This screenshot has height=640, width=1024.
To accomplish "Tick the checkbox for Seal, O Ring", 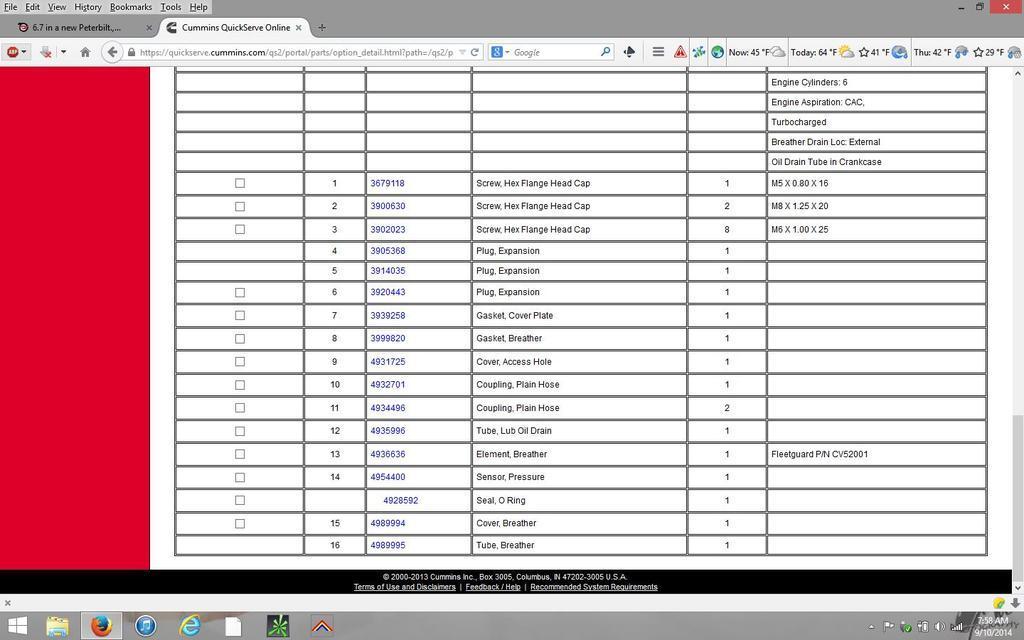I will (x=240, y=500).
